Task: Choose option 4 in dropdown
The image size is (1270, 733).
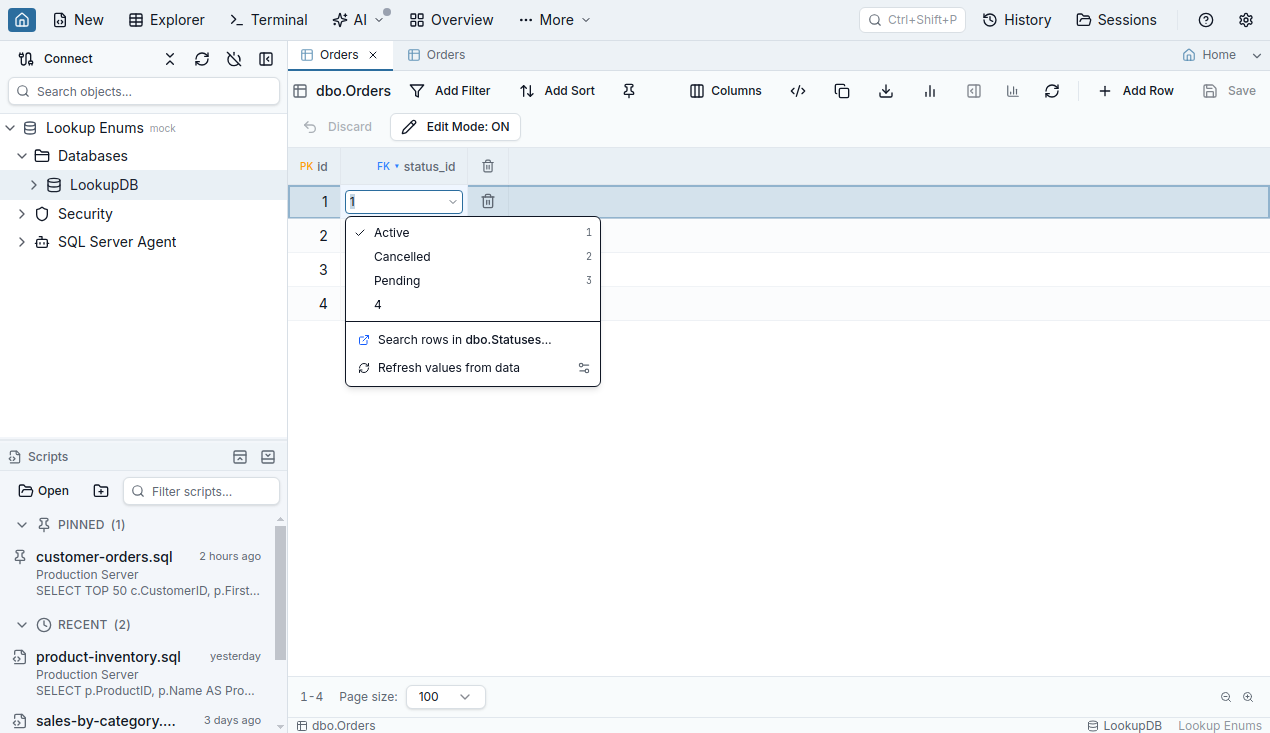Action: [473, 305]
